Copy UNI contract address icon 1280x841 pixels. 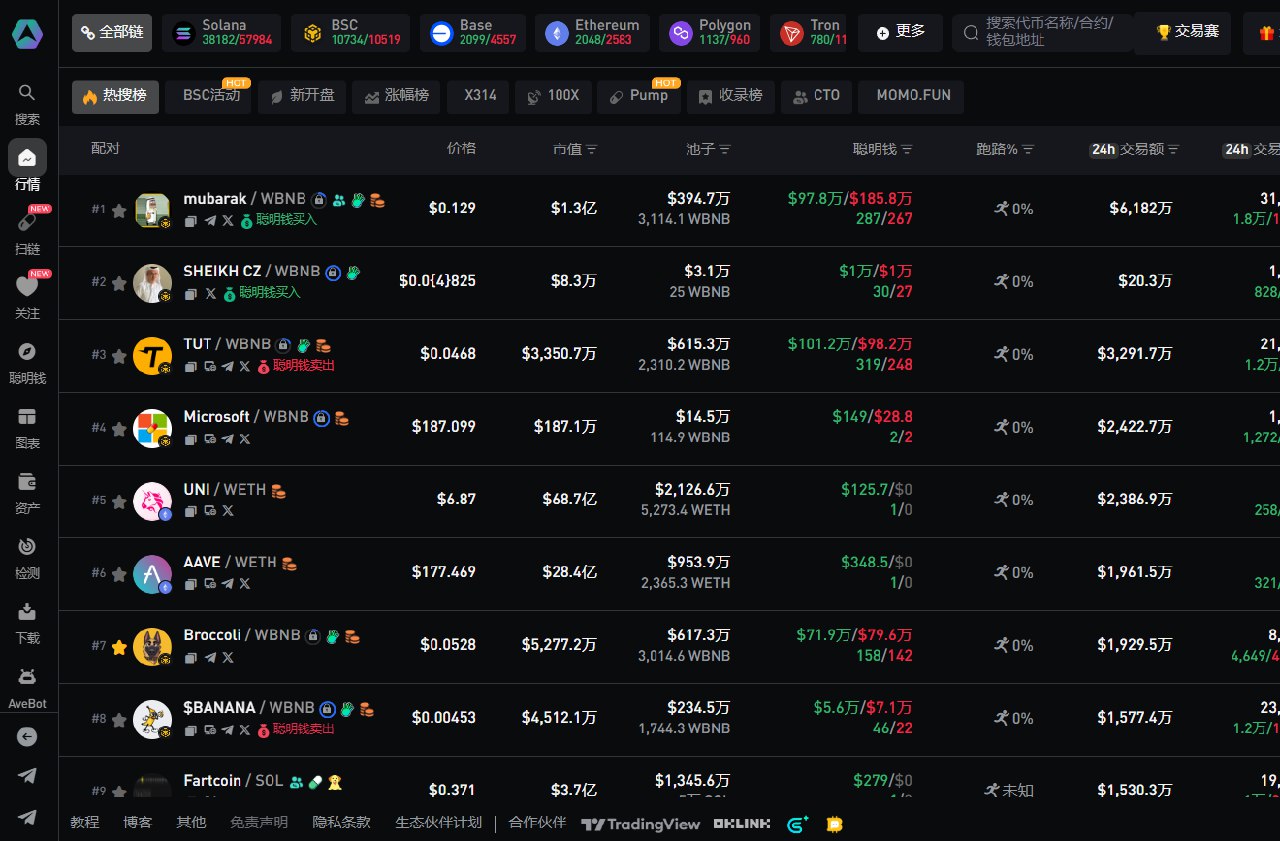click(x=190, y=511)
